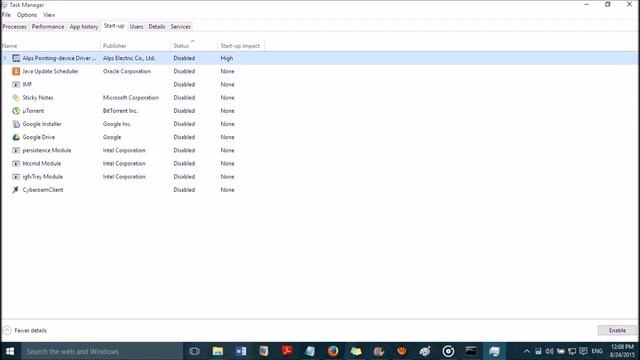Select the Google Installer row name
Viewport: 640px width, 360px height.
point(42,124)
